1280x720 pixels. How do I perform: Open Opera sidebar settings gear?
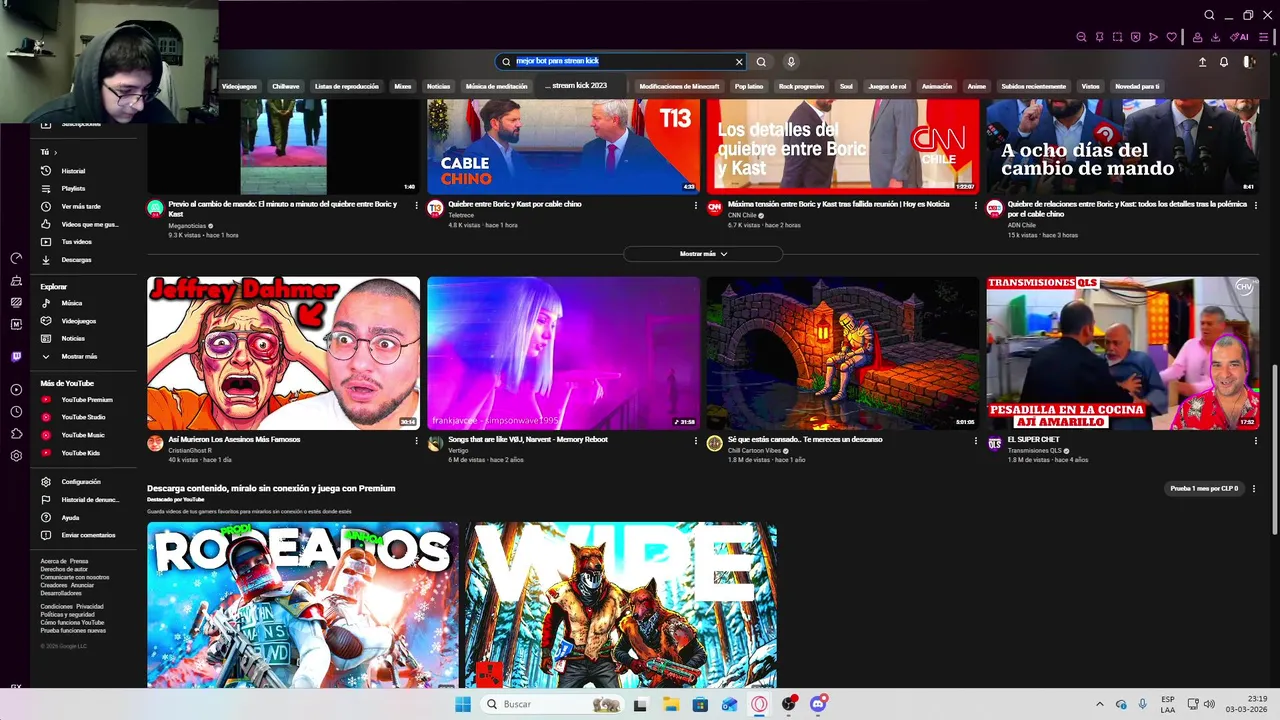[16, 456]
